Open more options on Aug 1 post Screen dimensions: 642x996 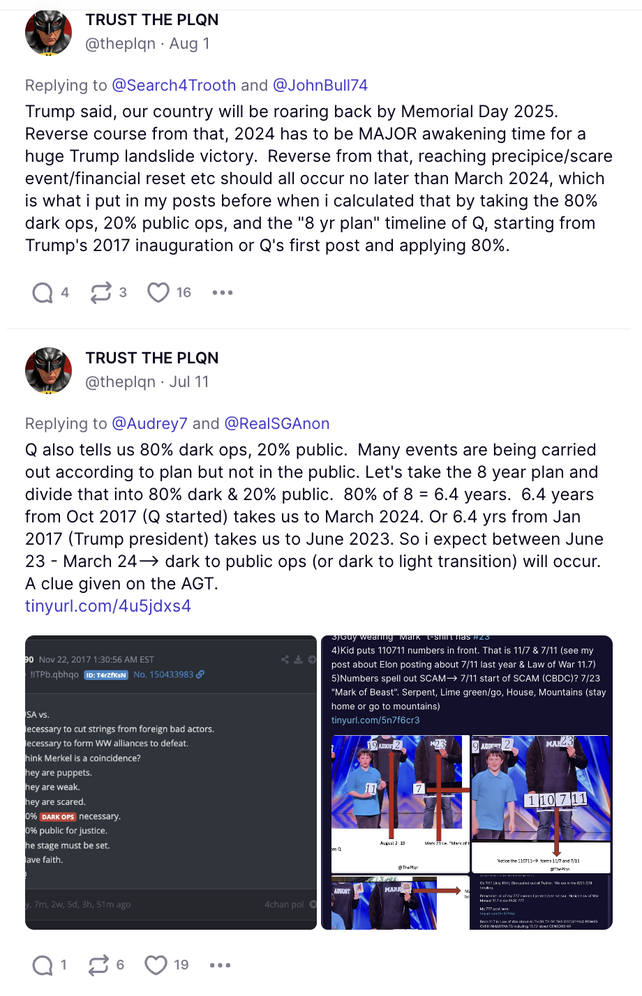[222, 293]
